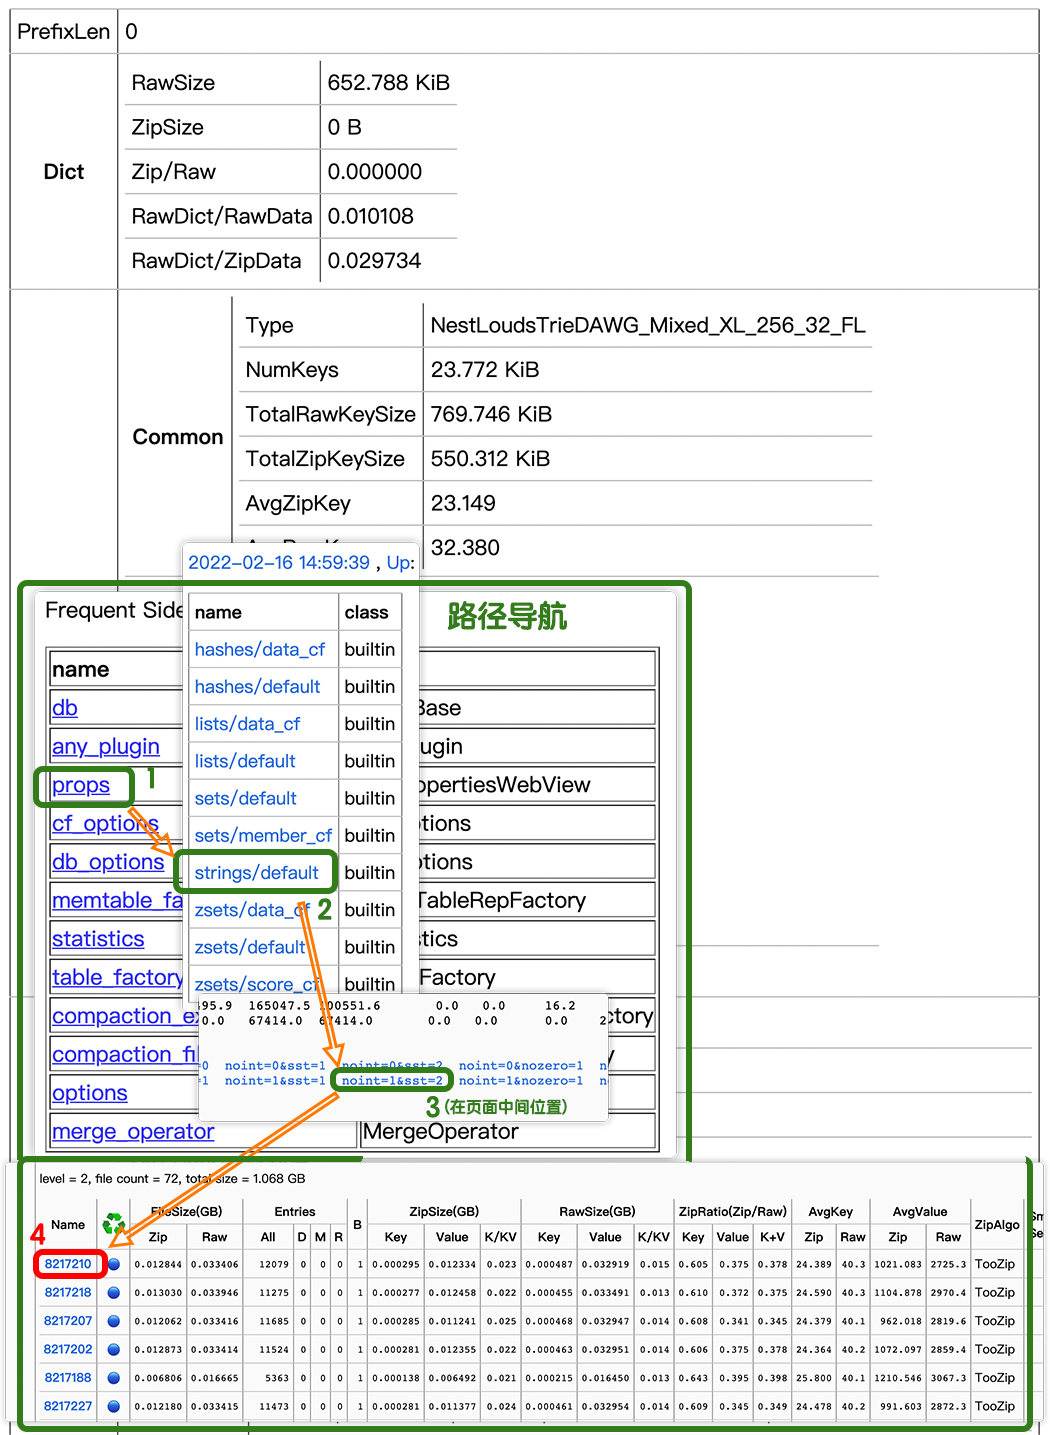Click the blue dot beside file 8217207
1050x1435 pixels.
point(114,1321)
